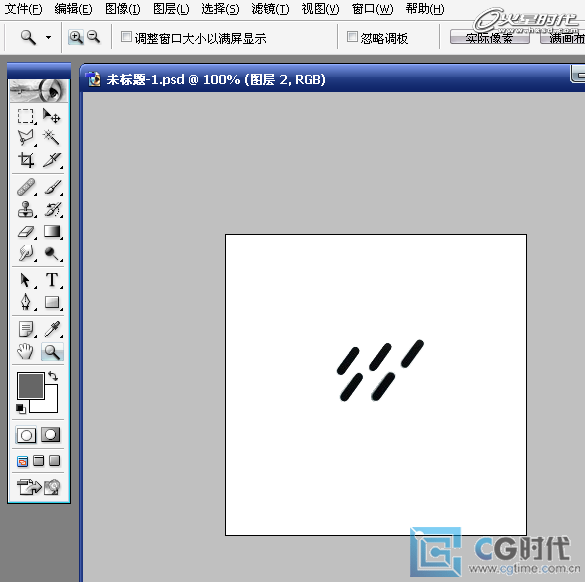The height and width of the screenshot is (582, 585).
Task: Select the Rectangular Marquee tool
Action: (x=26, y=116)
